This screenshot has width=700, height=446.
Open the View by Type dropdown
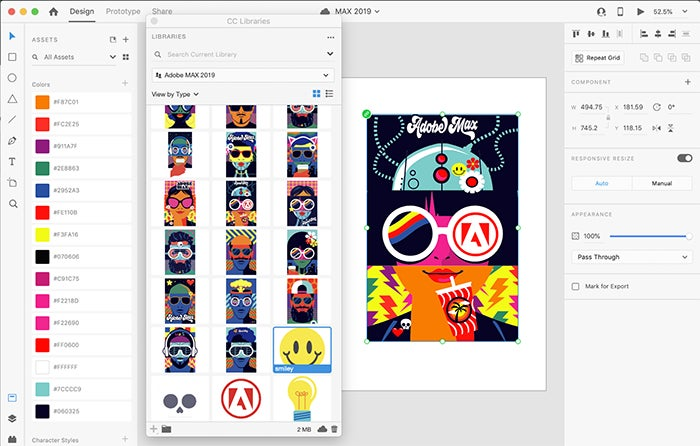click(x=175, y=94)
